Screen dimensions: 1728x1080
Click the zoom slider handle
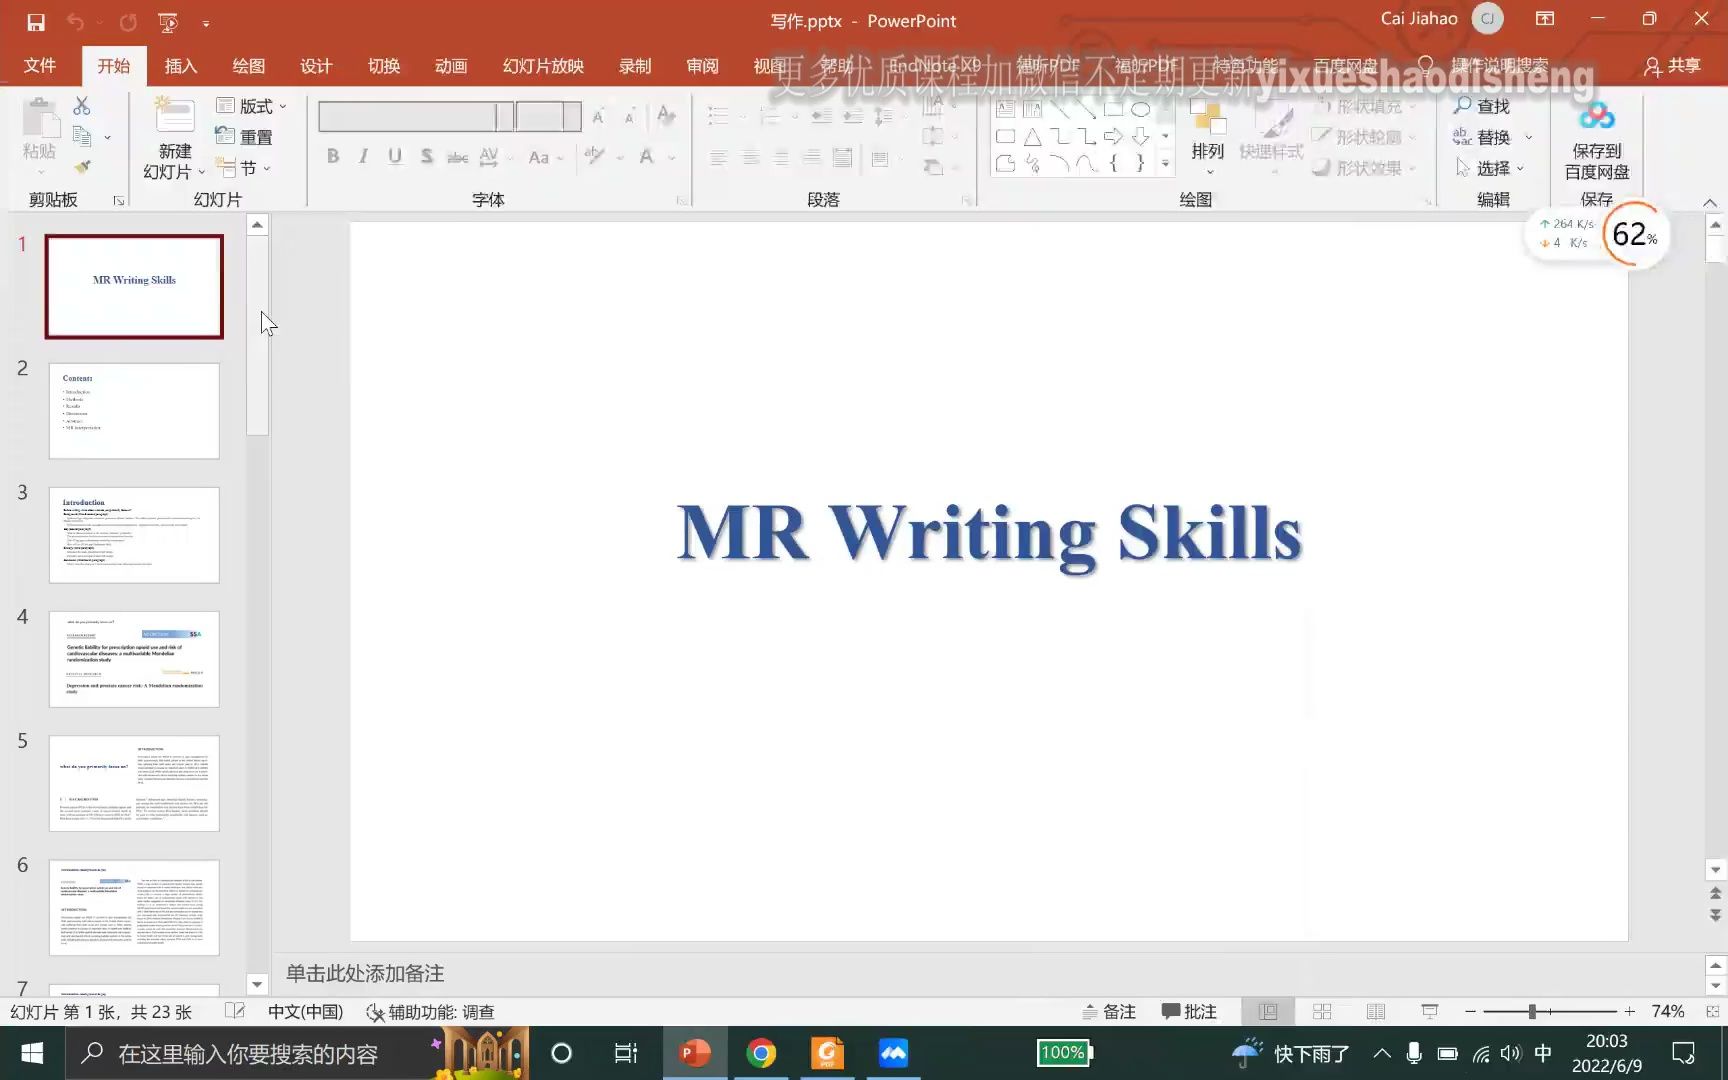(x=1532, y=1012)
